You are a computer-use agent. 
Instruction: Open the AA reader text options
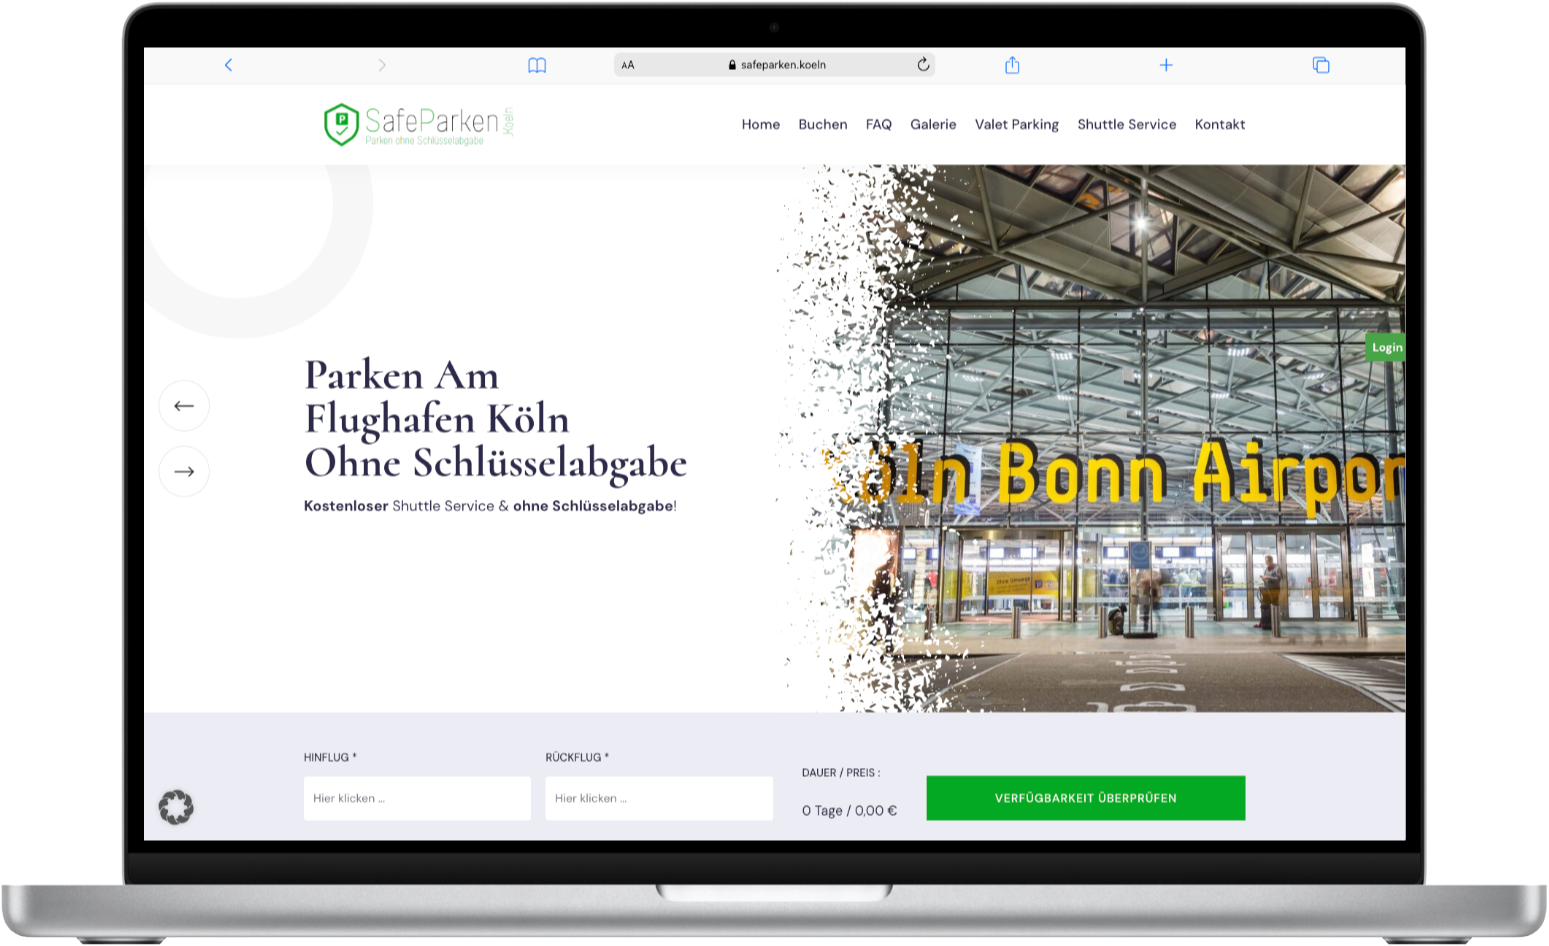(628, 65)
